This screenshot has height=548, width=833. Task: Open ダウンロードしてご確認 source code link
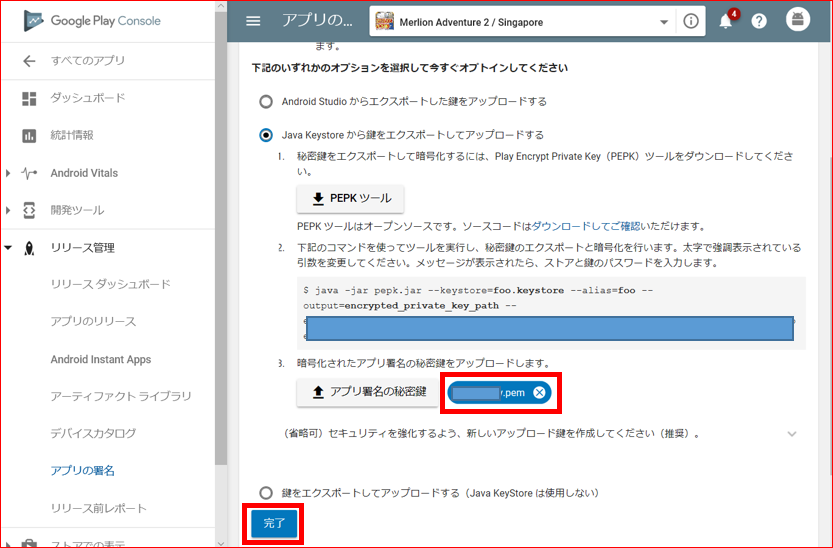586,226
